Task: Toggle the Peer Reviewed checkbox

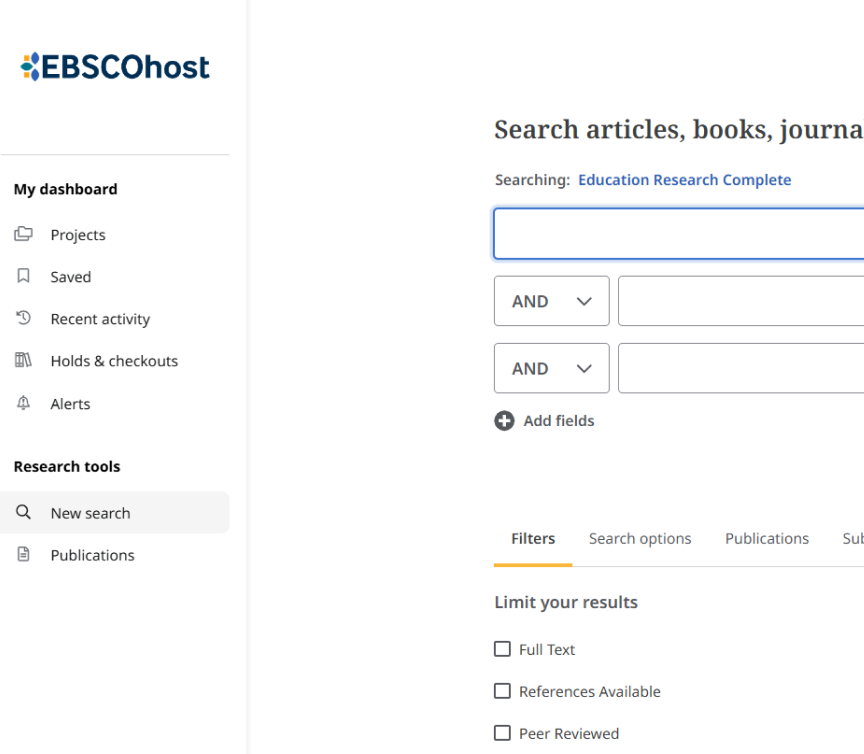Action: click(502, 733)
